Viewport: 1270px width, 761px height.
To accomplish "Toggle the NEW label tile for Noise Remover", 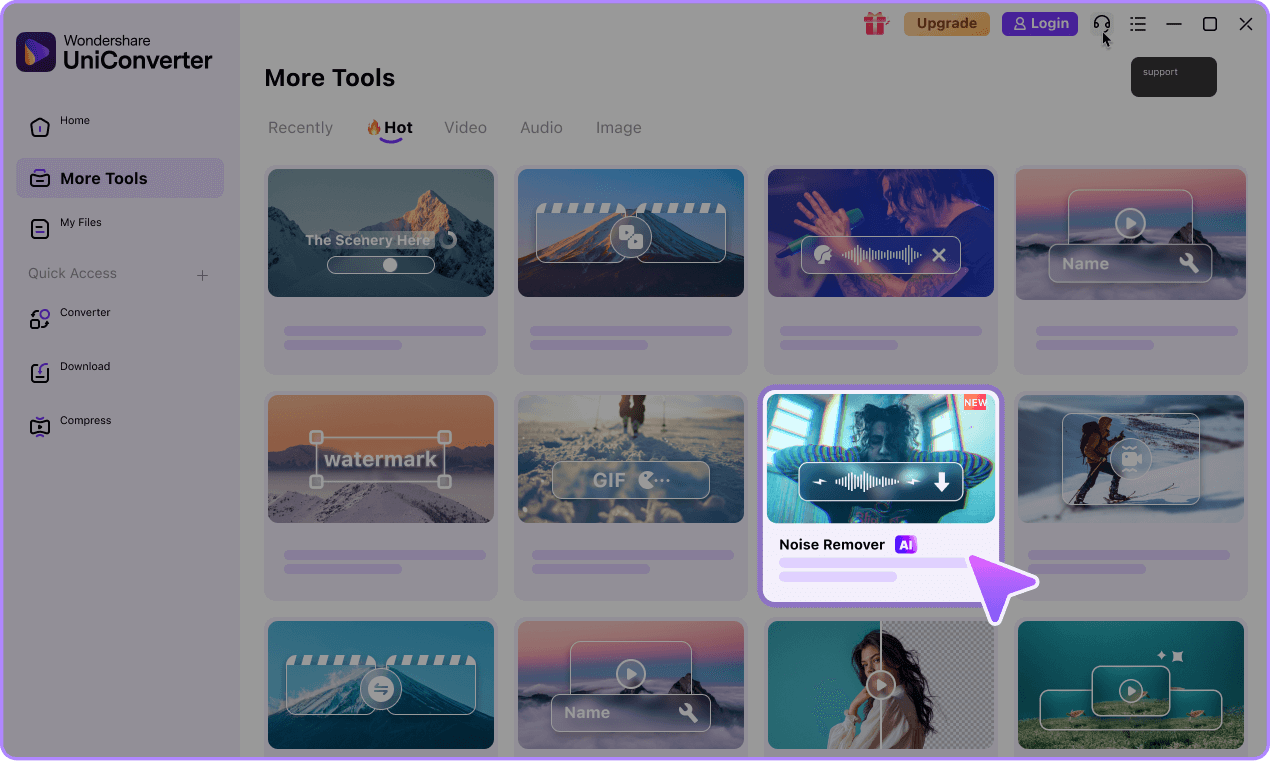I will (974, 402).
